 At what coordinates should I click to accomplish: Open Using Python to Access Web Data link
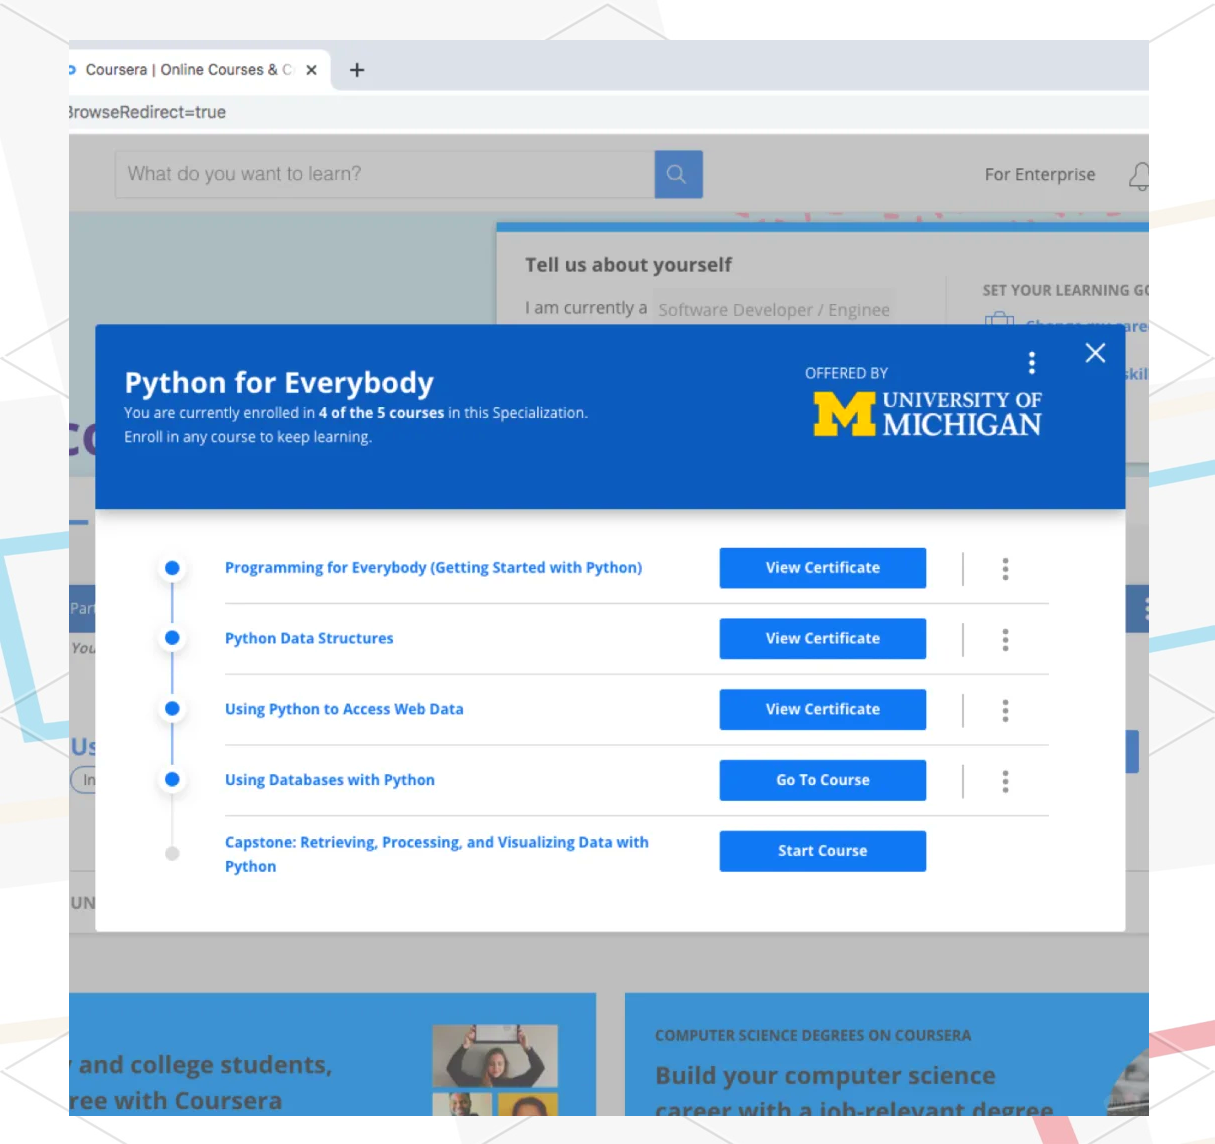pos(344,709)
